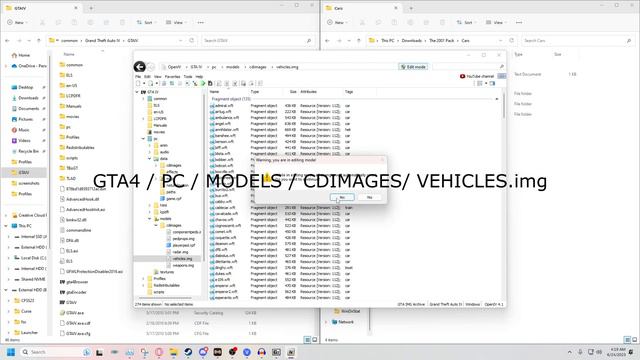640x360 pixels.
Task: Select vehicles.img in OpenIV tree
Action: click(x=182, y=259)
